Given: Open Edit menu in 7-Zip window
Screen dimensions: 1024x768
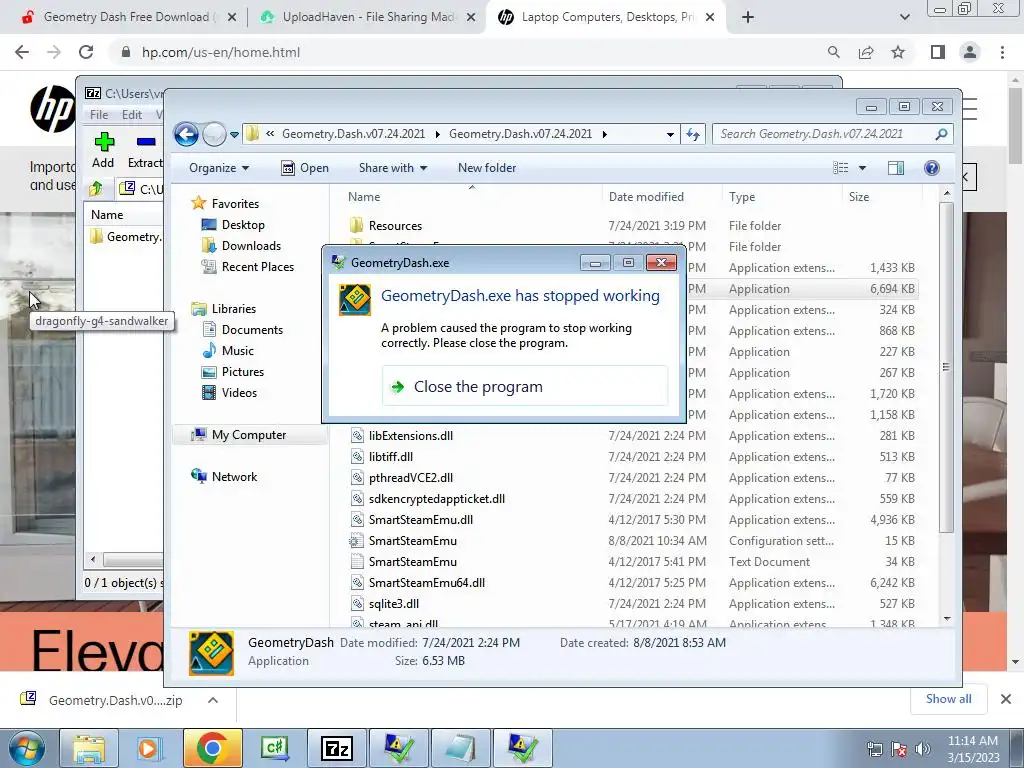Looking at the screenshot, I should [131, 114].
